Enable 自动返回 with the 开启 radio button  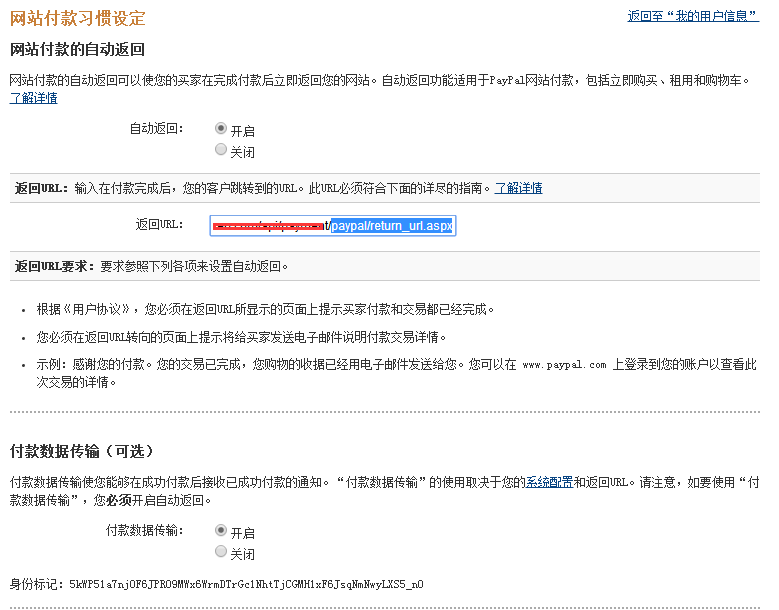tap(221, 129)
